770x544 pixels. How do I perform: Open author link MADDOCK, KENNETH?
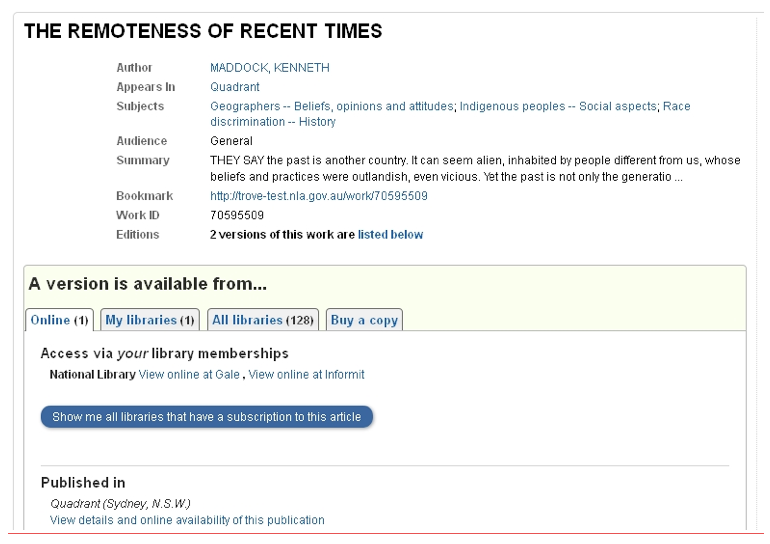click(x=269, y=68)
